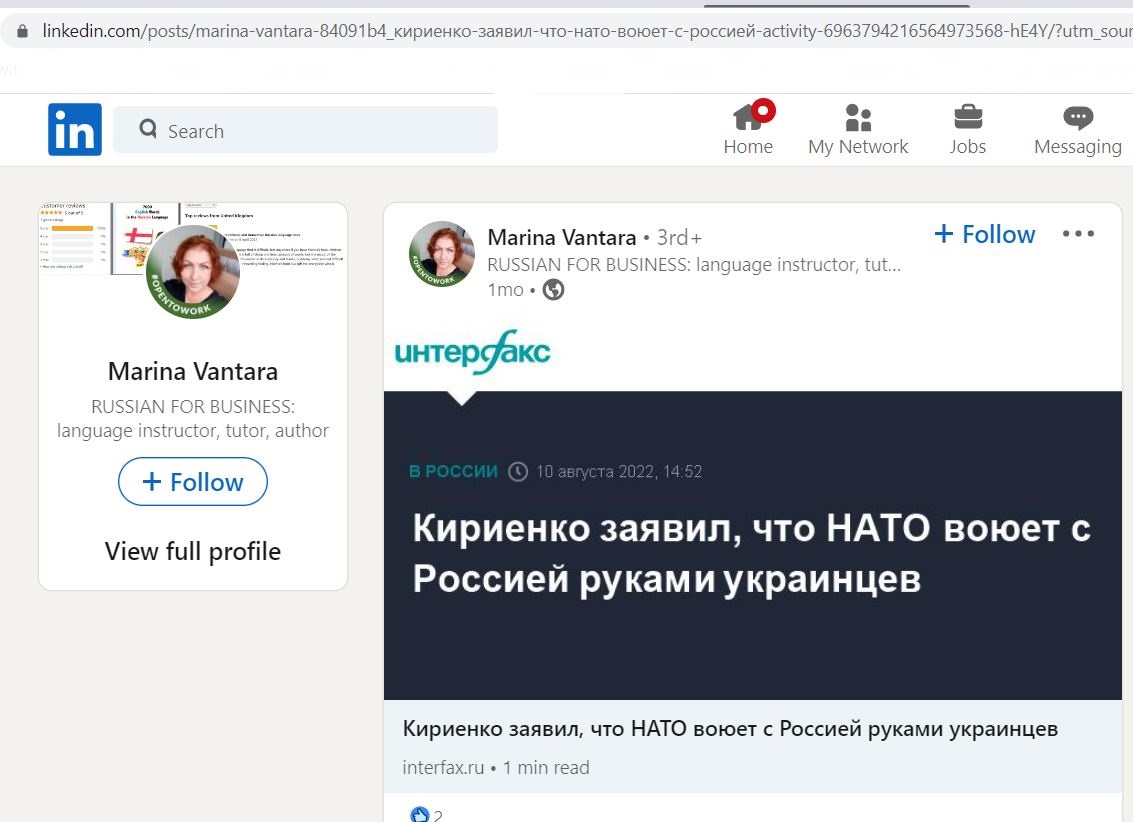The height and width of the screenshot is (822, 1133).
Task: Click Marina Vantara name in post header
Action: coord(561,237)
